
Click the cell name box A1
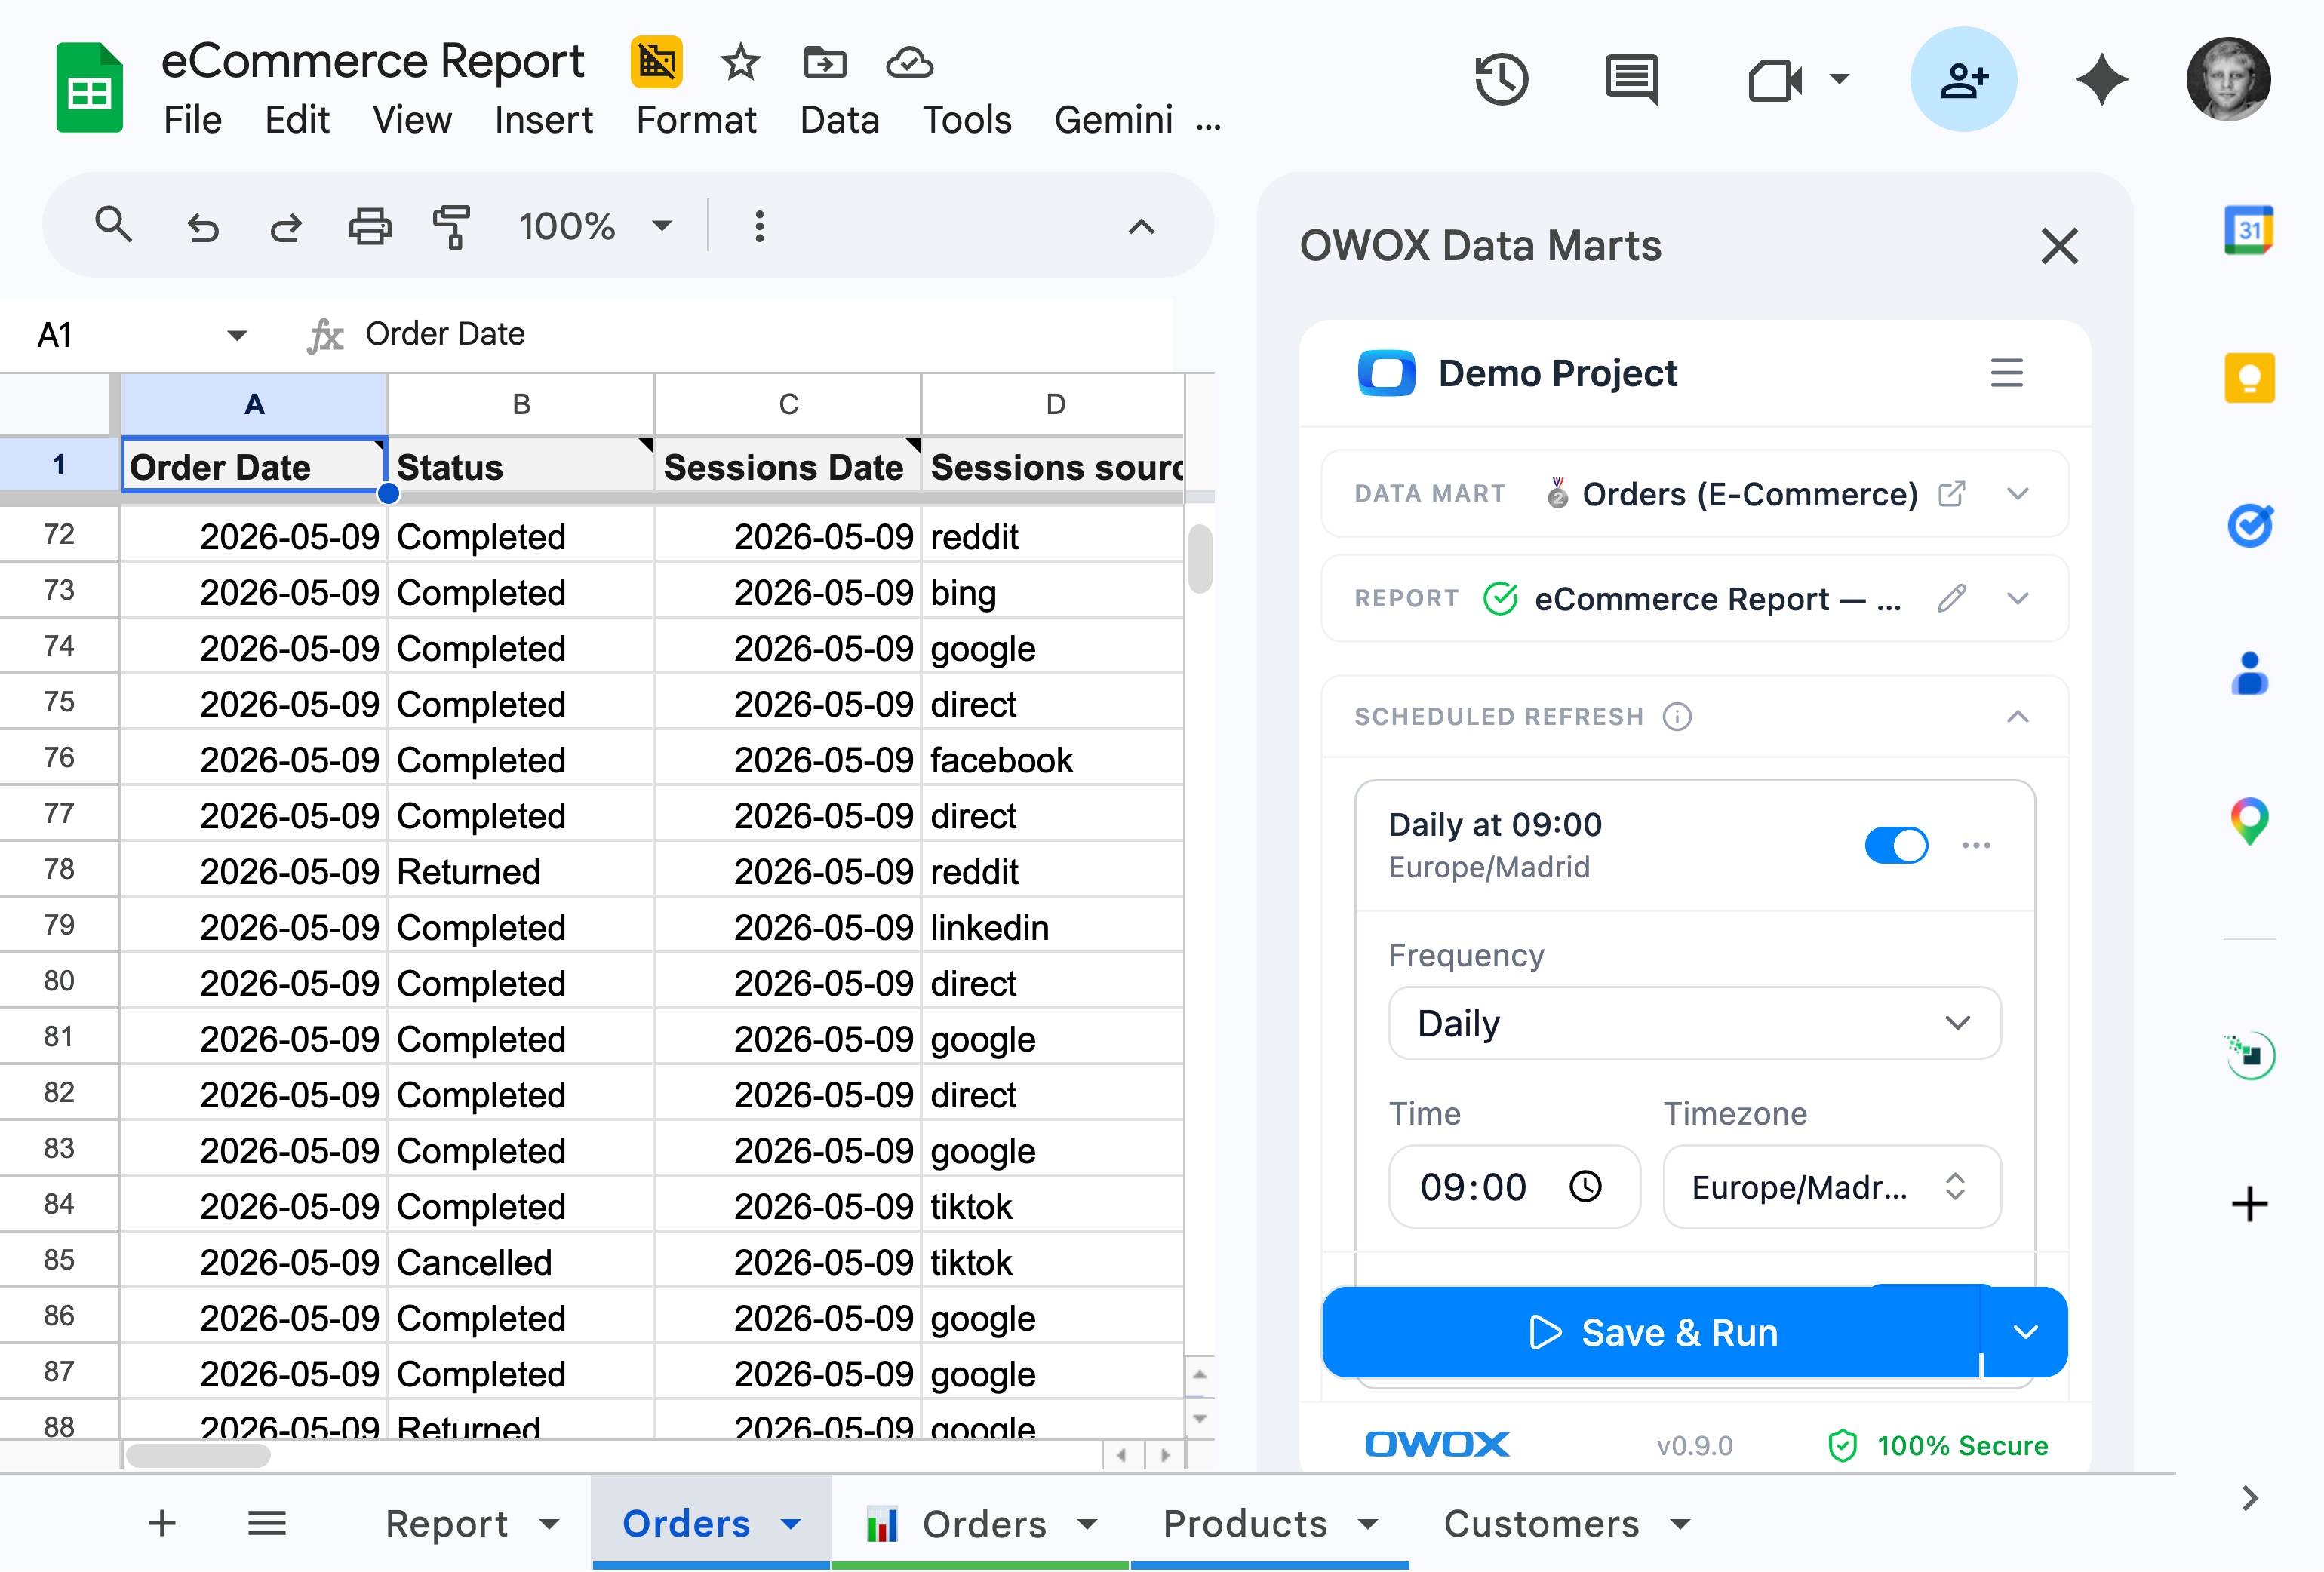point(140,334)
